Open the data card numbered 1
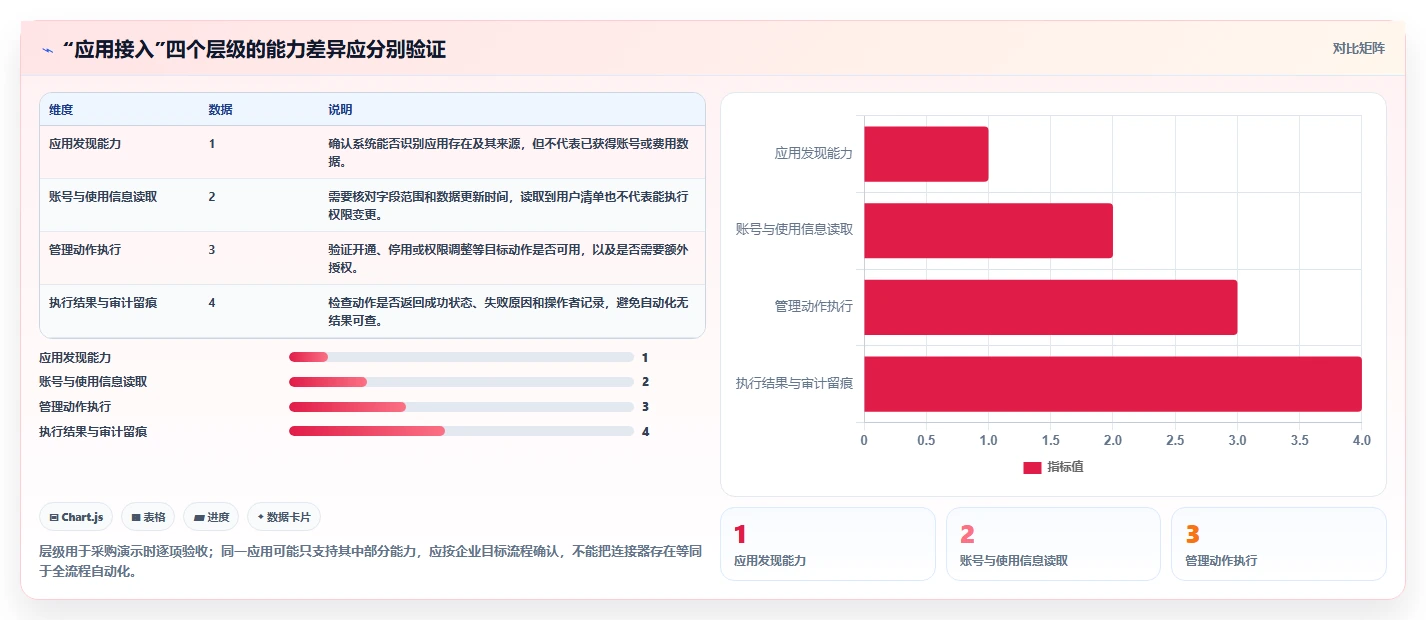Image resolution: width=1426 pixels, height=620 pixels. click(828, 544)
